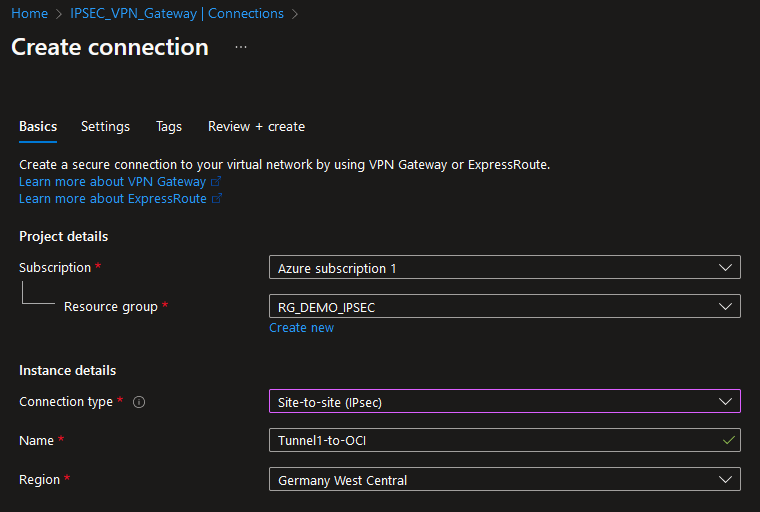
Task: Click the Connection type info icon
Action: point(139,402)
